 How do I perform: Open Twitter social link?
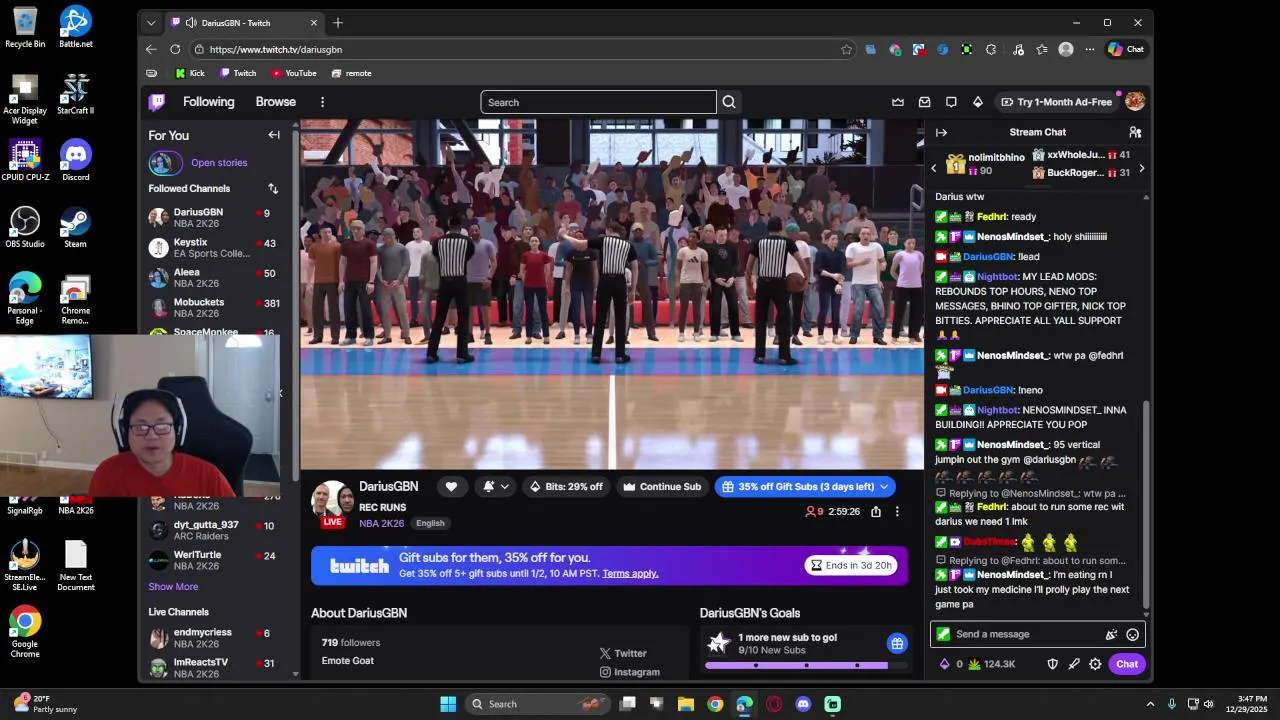pos(623,653)
